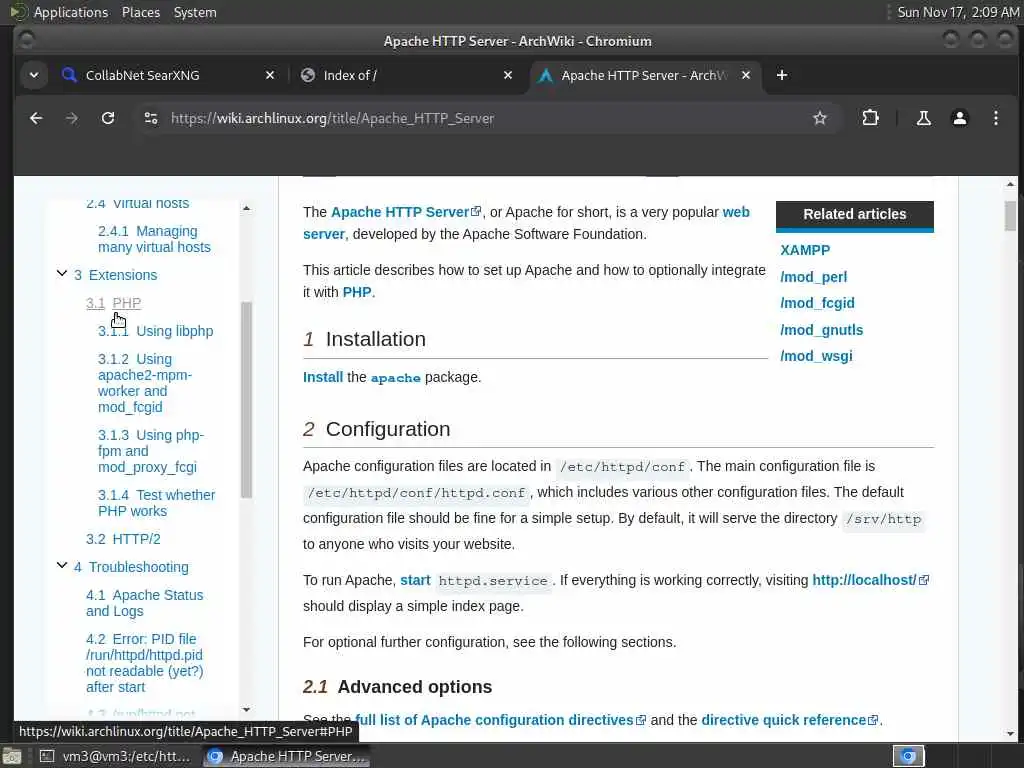The width and height of the screenshot is (1024, 768).
Task: Reload the current page
Action: point(108,118)
